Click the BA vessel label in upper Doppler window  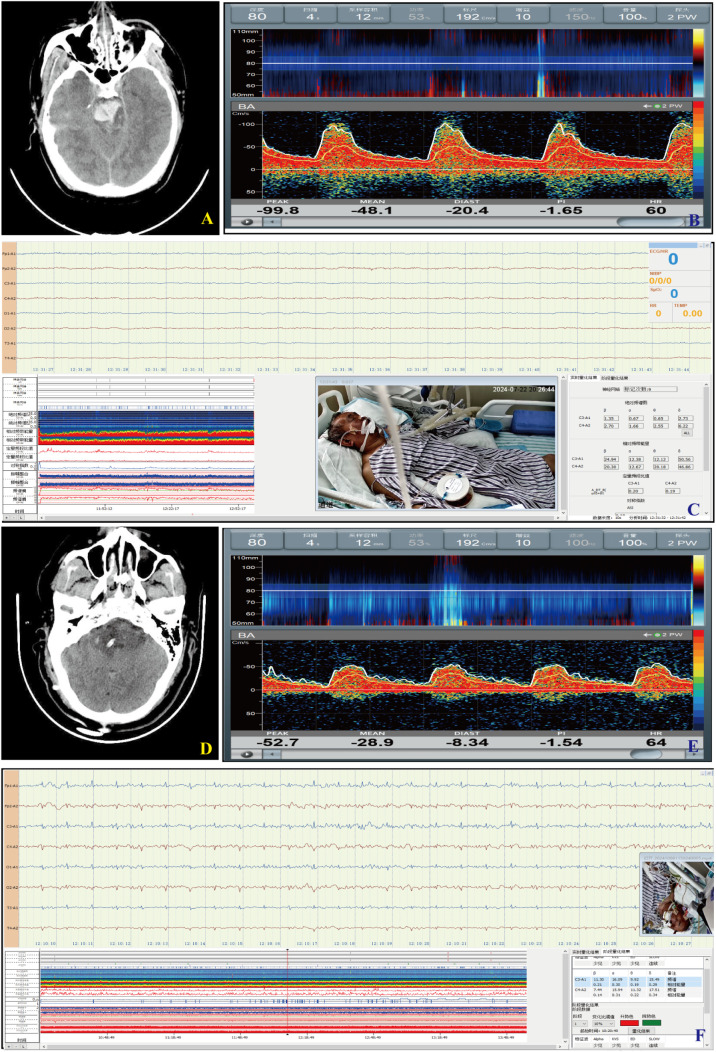246,107
